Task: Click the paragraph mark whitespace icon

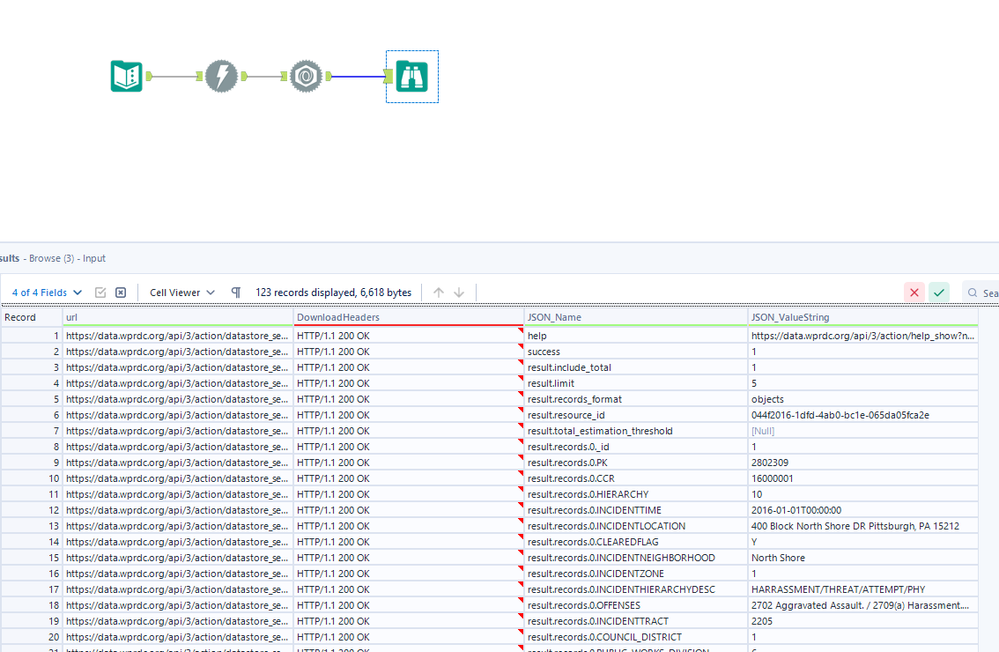Action: [236, 292]
